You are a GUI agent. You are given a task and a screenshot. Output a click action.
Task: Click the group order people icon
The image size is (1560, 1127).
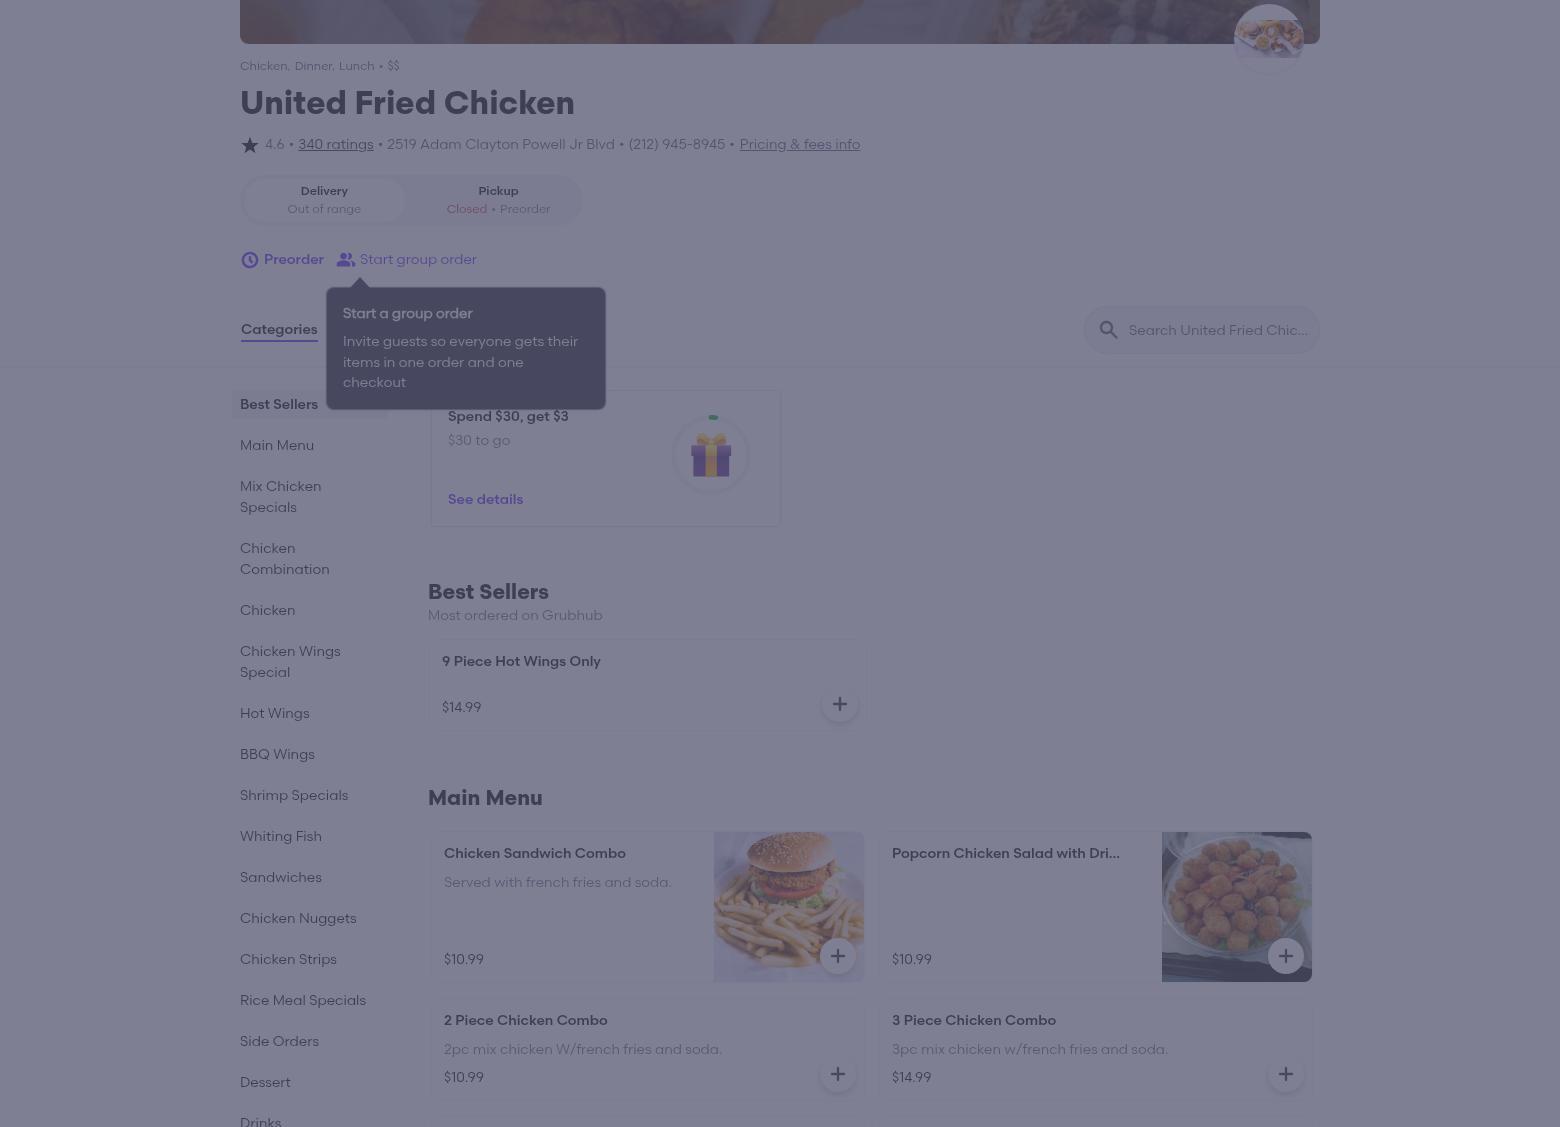pos(346,260)
